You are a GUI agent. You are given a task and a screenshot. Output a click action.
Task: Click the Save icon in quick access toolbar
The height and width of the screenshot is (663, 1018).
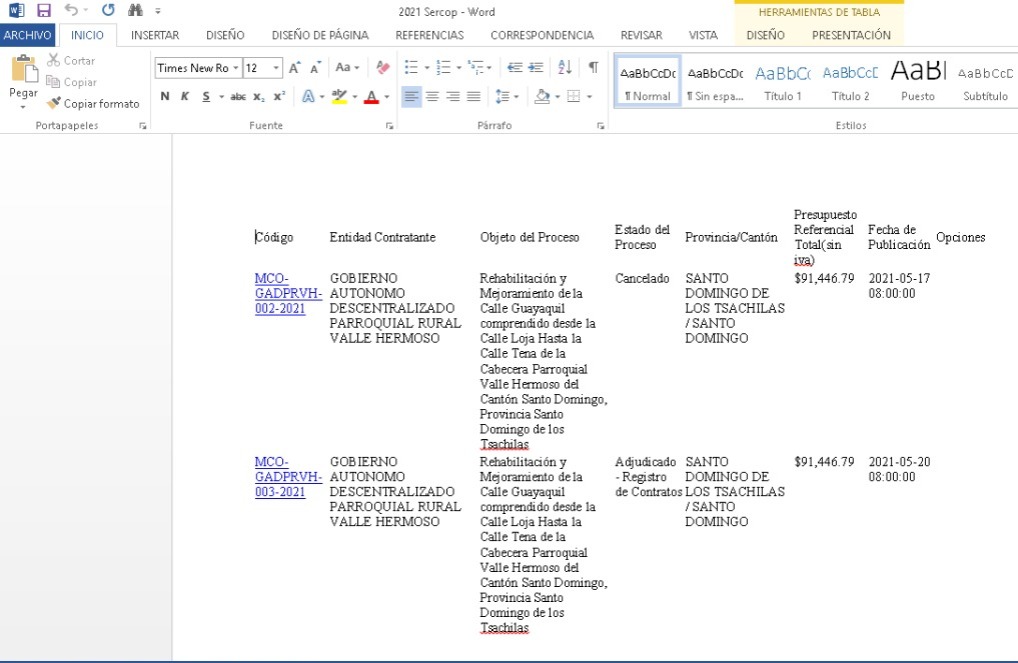tap(43, 11)
